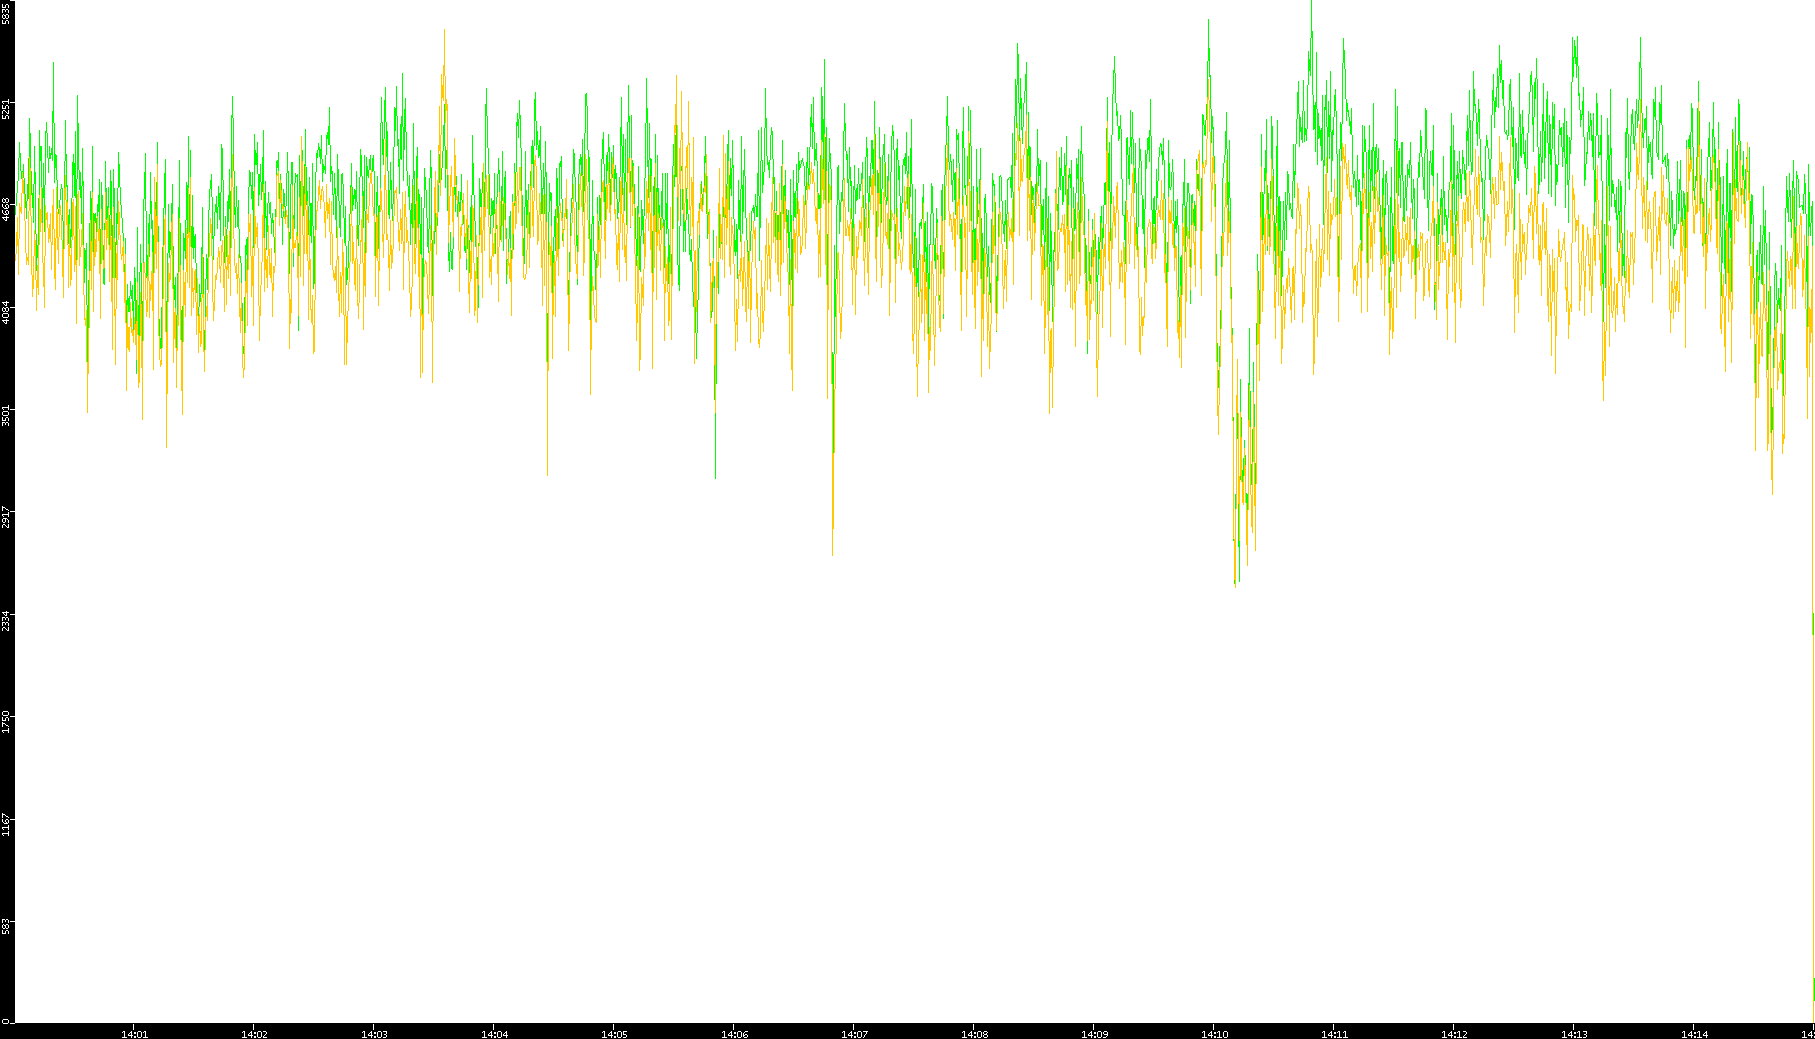Select the 583 y-axis value label
The width and height of the screenshot is (1815, 1039).
coord(6,925)
